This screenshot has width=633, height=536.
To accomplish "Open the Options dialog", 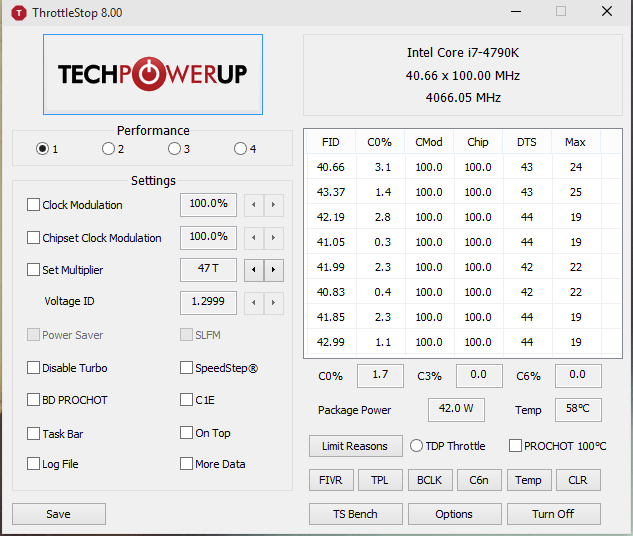I will (x=455, y=514).
